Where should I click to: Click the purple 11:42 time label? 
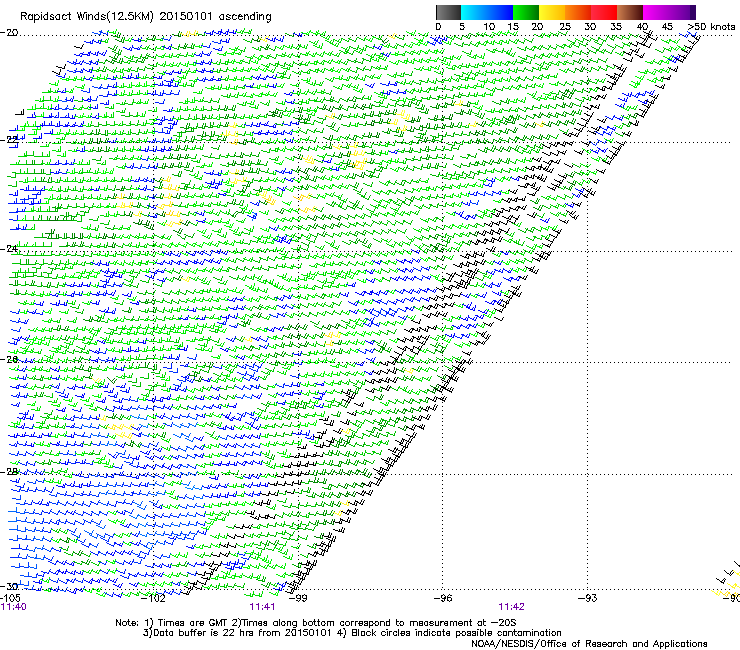click(512, 607)
